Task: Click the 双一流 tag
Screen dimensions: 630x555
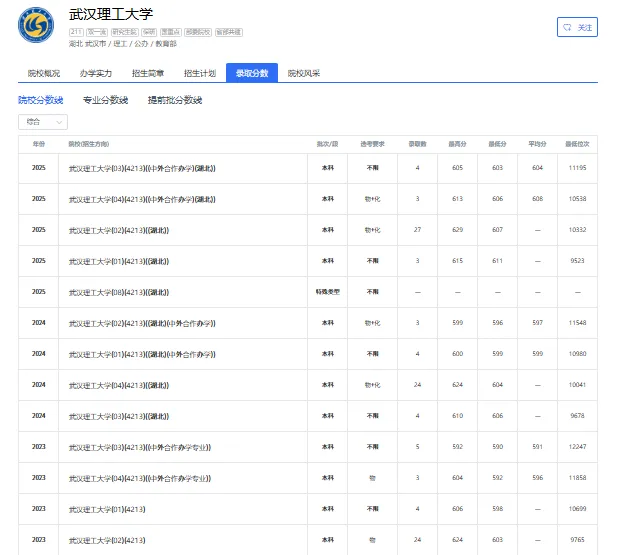Action: pos(97,32)
